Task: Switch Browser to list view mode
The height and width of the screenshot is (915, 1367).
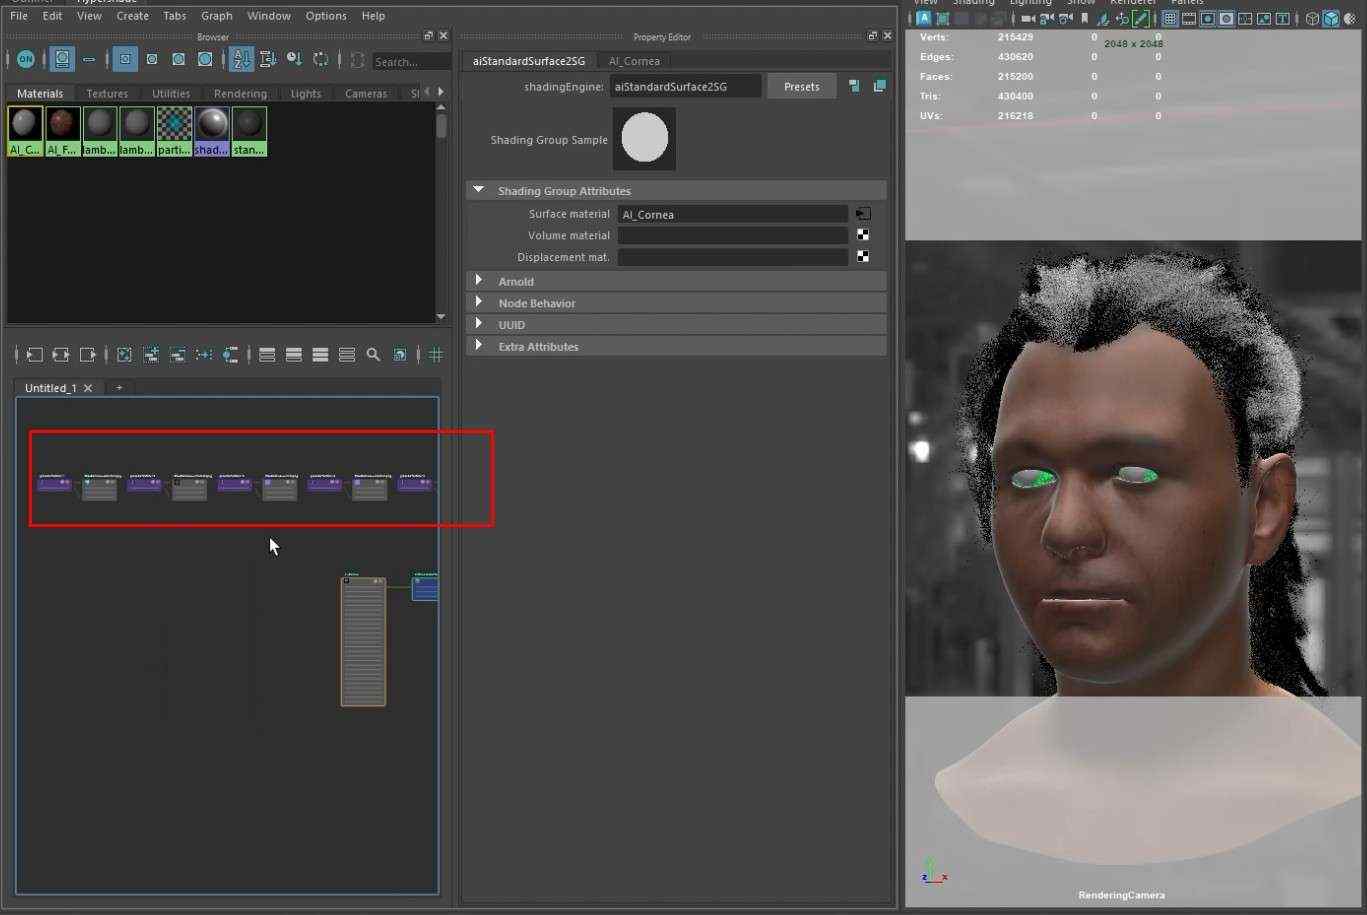Action: 89,60
